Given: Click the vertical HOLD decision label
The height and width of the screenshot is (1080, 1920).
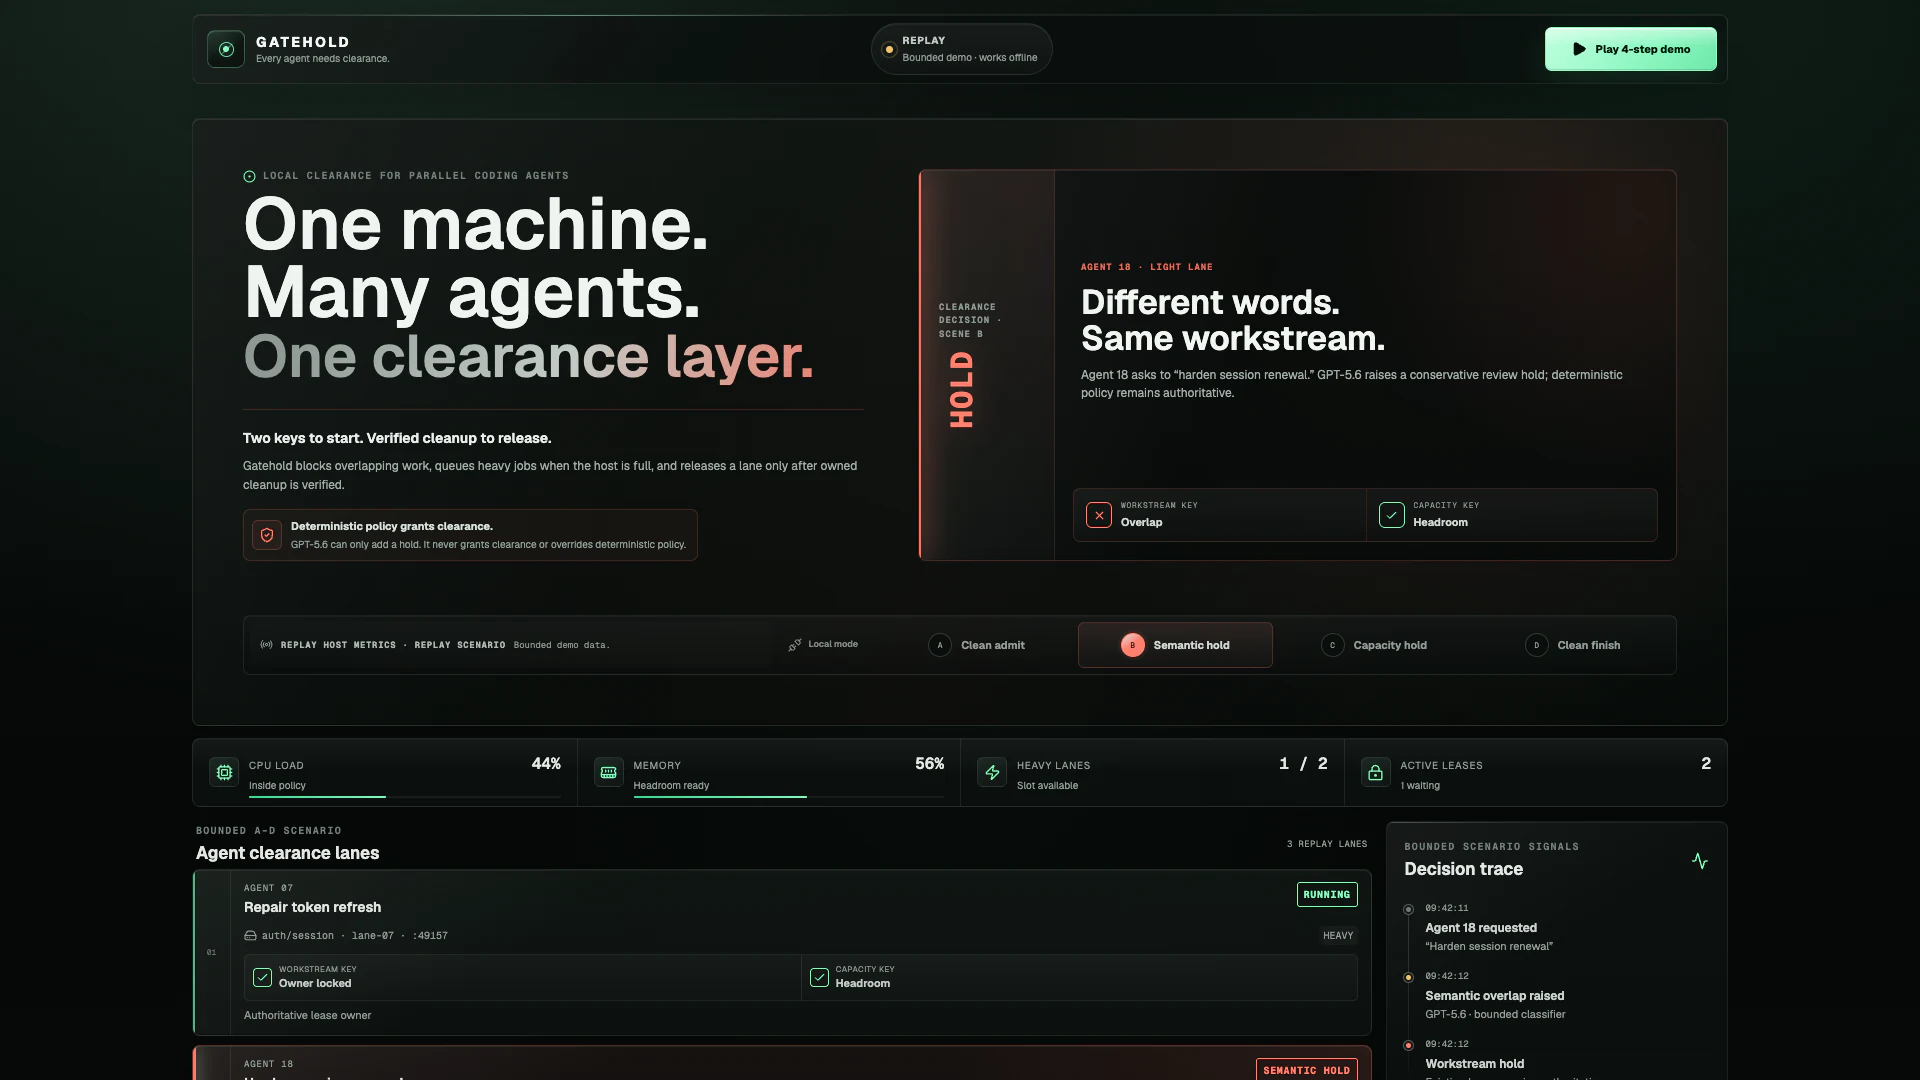Looking at the screenshot, I should coord(961,390).
